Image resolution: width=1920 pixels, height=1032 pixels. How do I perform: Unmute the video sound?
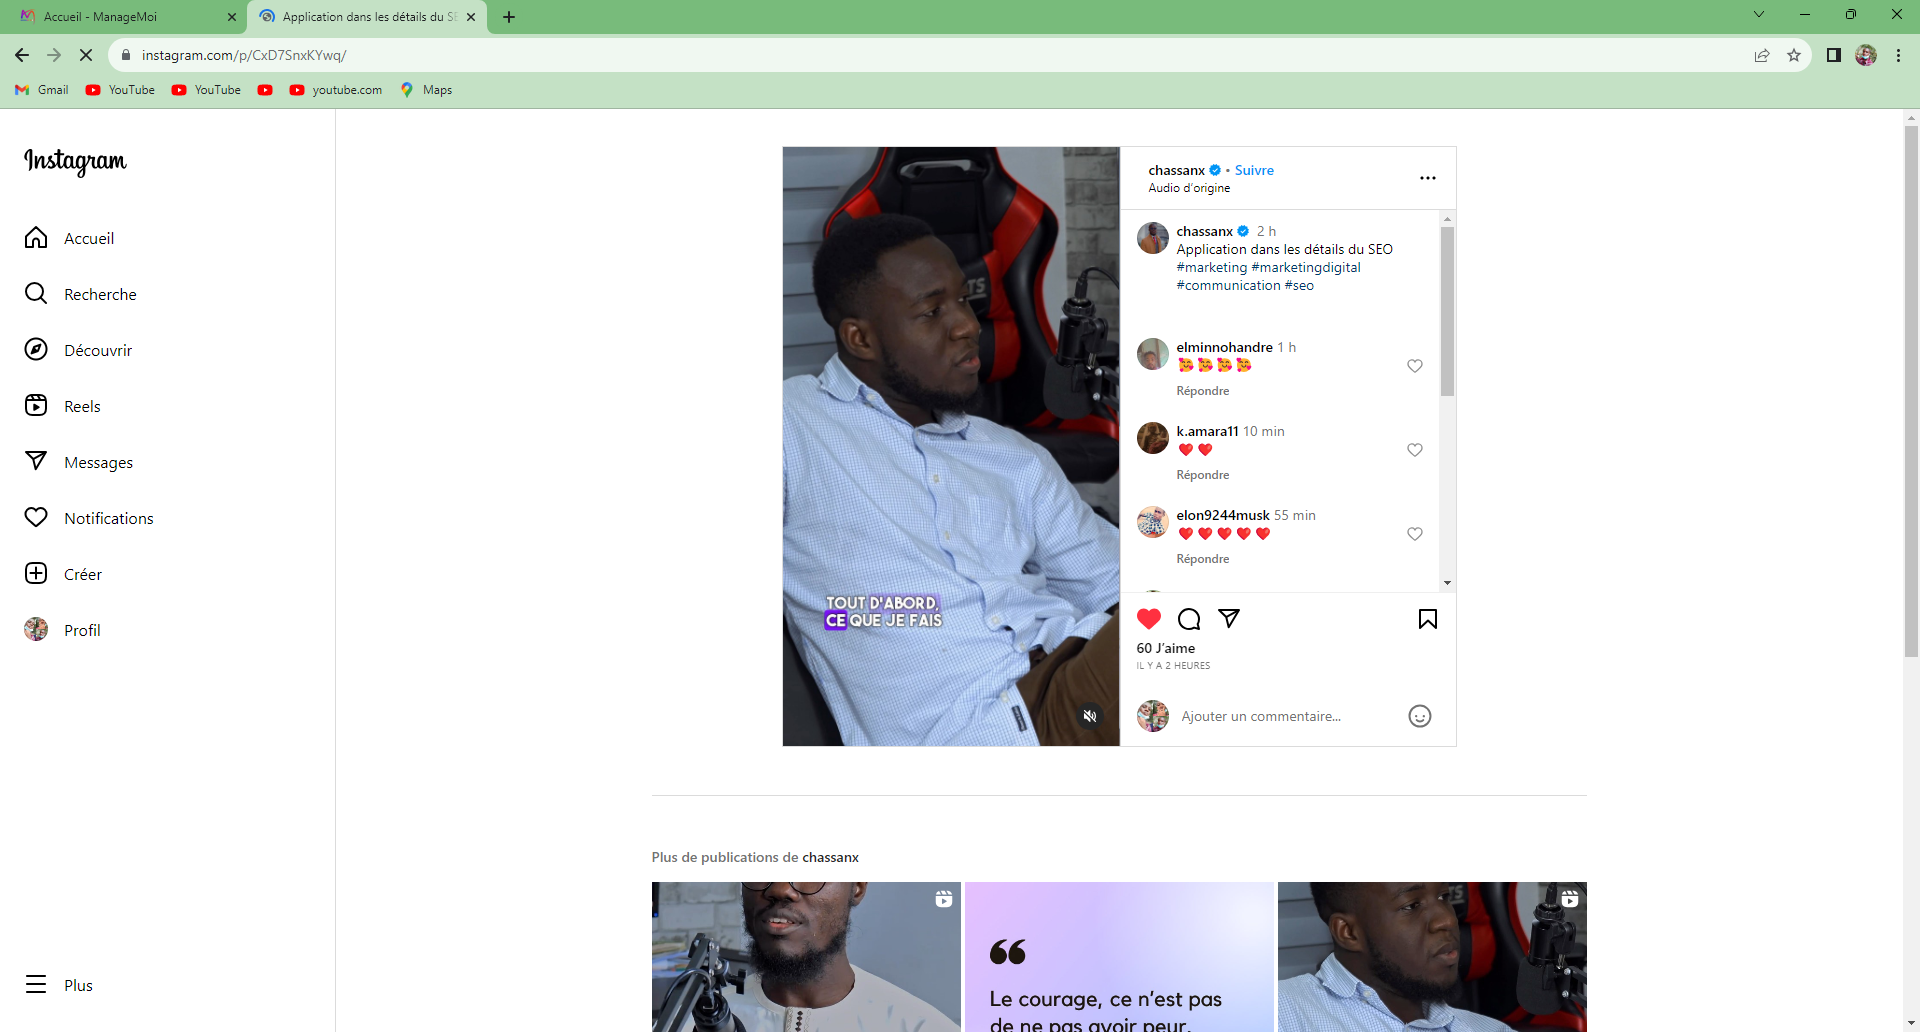[1090, 716]
